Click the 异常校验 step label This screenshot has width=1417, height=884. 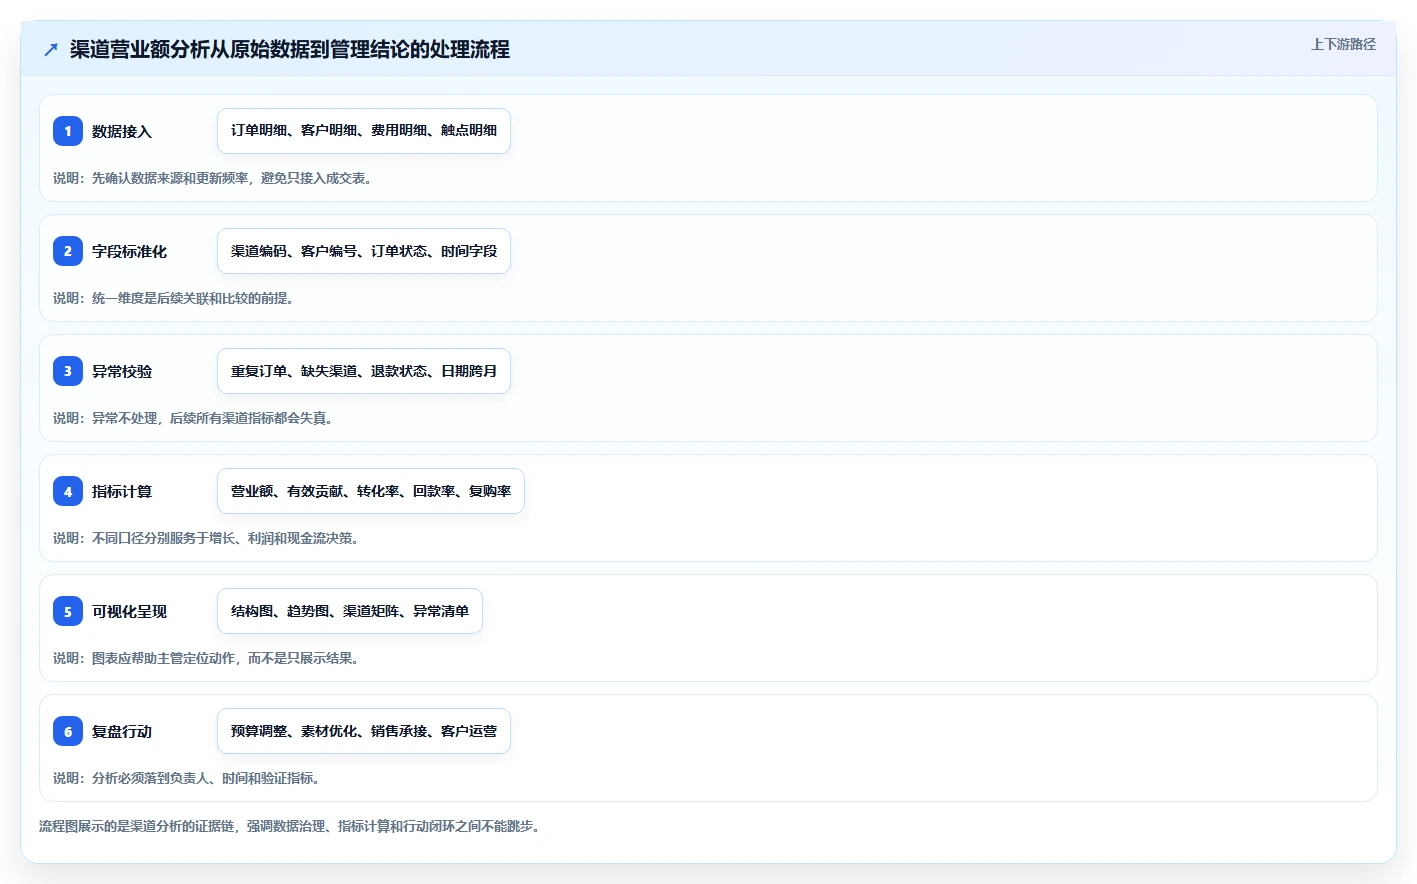(x=122, y=371)
